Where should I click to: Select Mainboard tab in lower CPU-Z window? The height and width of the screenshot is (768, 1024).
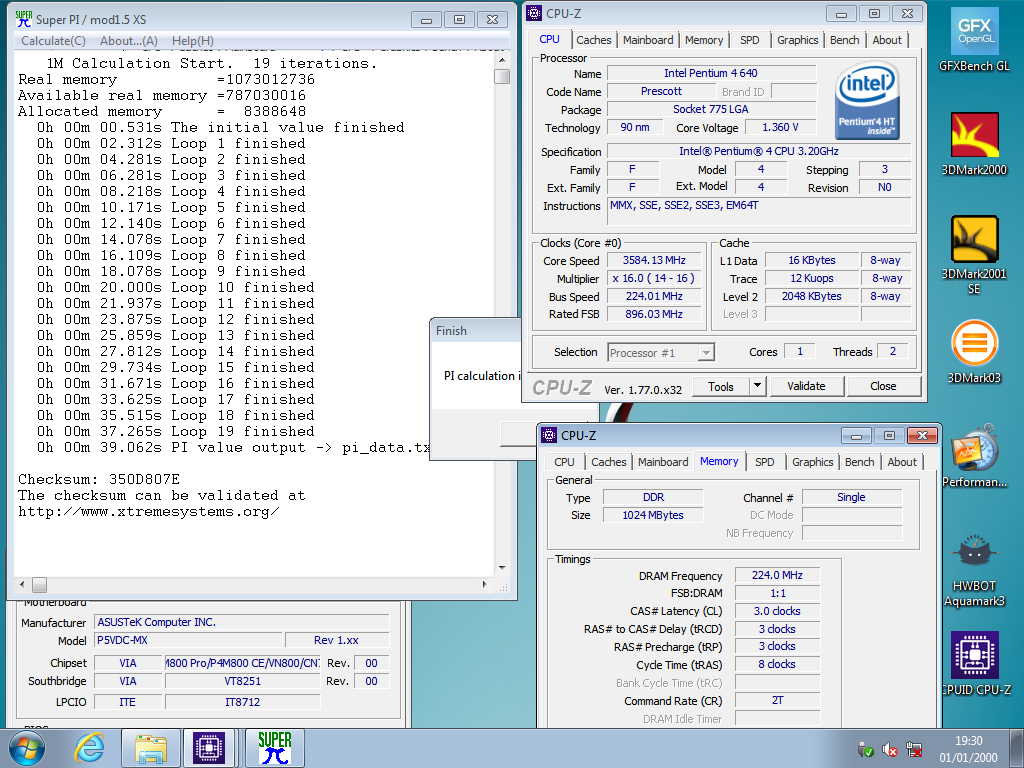tap(663, 462)
